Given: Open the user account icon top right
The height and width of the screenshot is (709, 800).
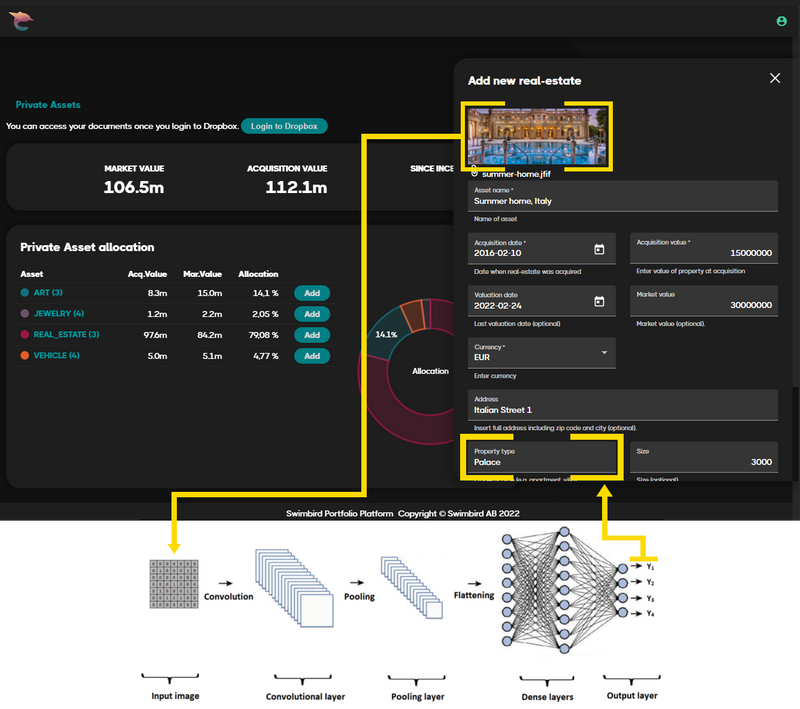Looking at the screenshot, I should coord(781,20).
